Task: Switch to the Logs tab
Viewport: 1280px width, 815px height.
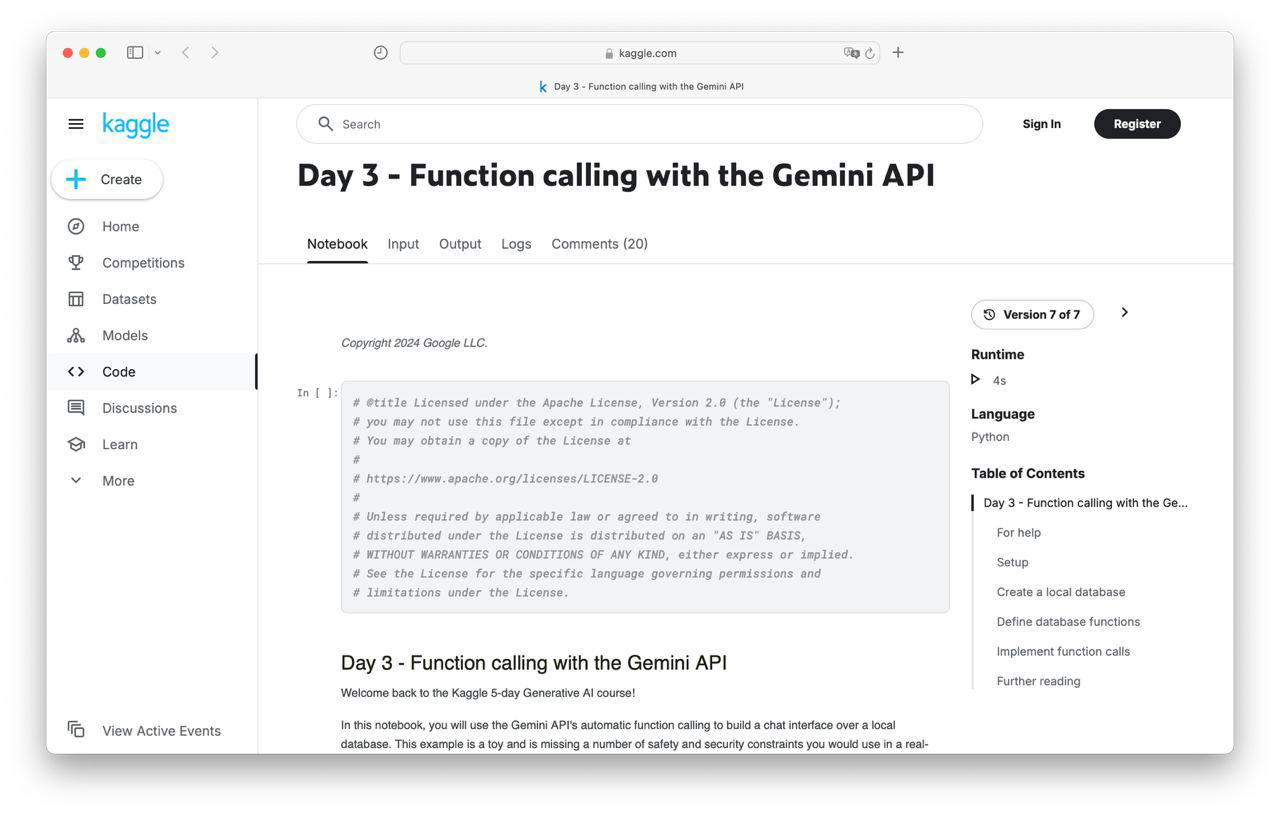Action: [x=516, y=244]
